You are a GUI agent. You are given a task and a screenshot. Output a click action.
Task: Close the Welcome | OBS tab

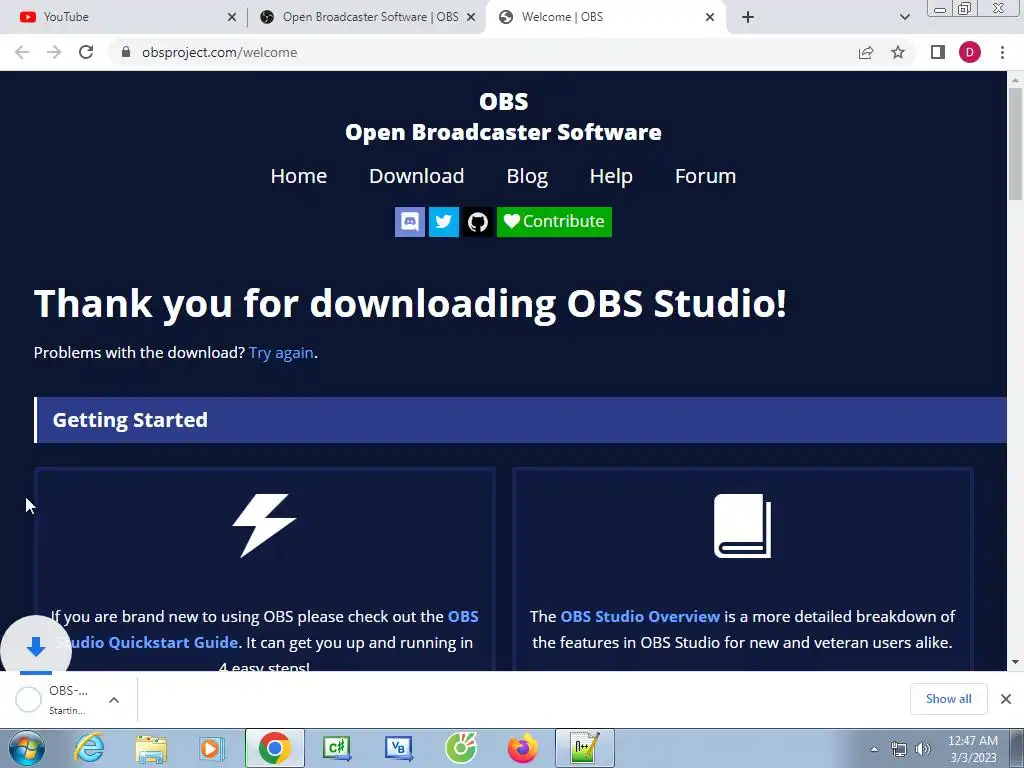(x=710, y=17)
